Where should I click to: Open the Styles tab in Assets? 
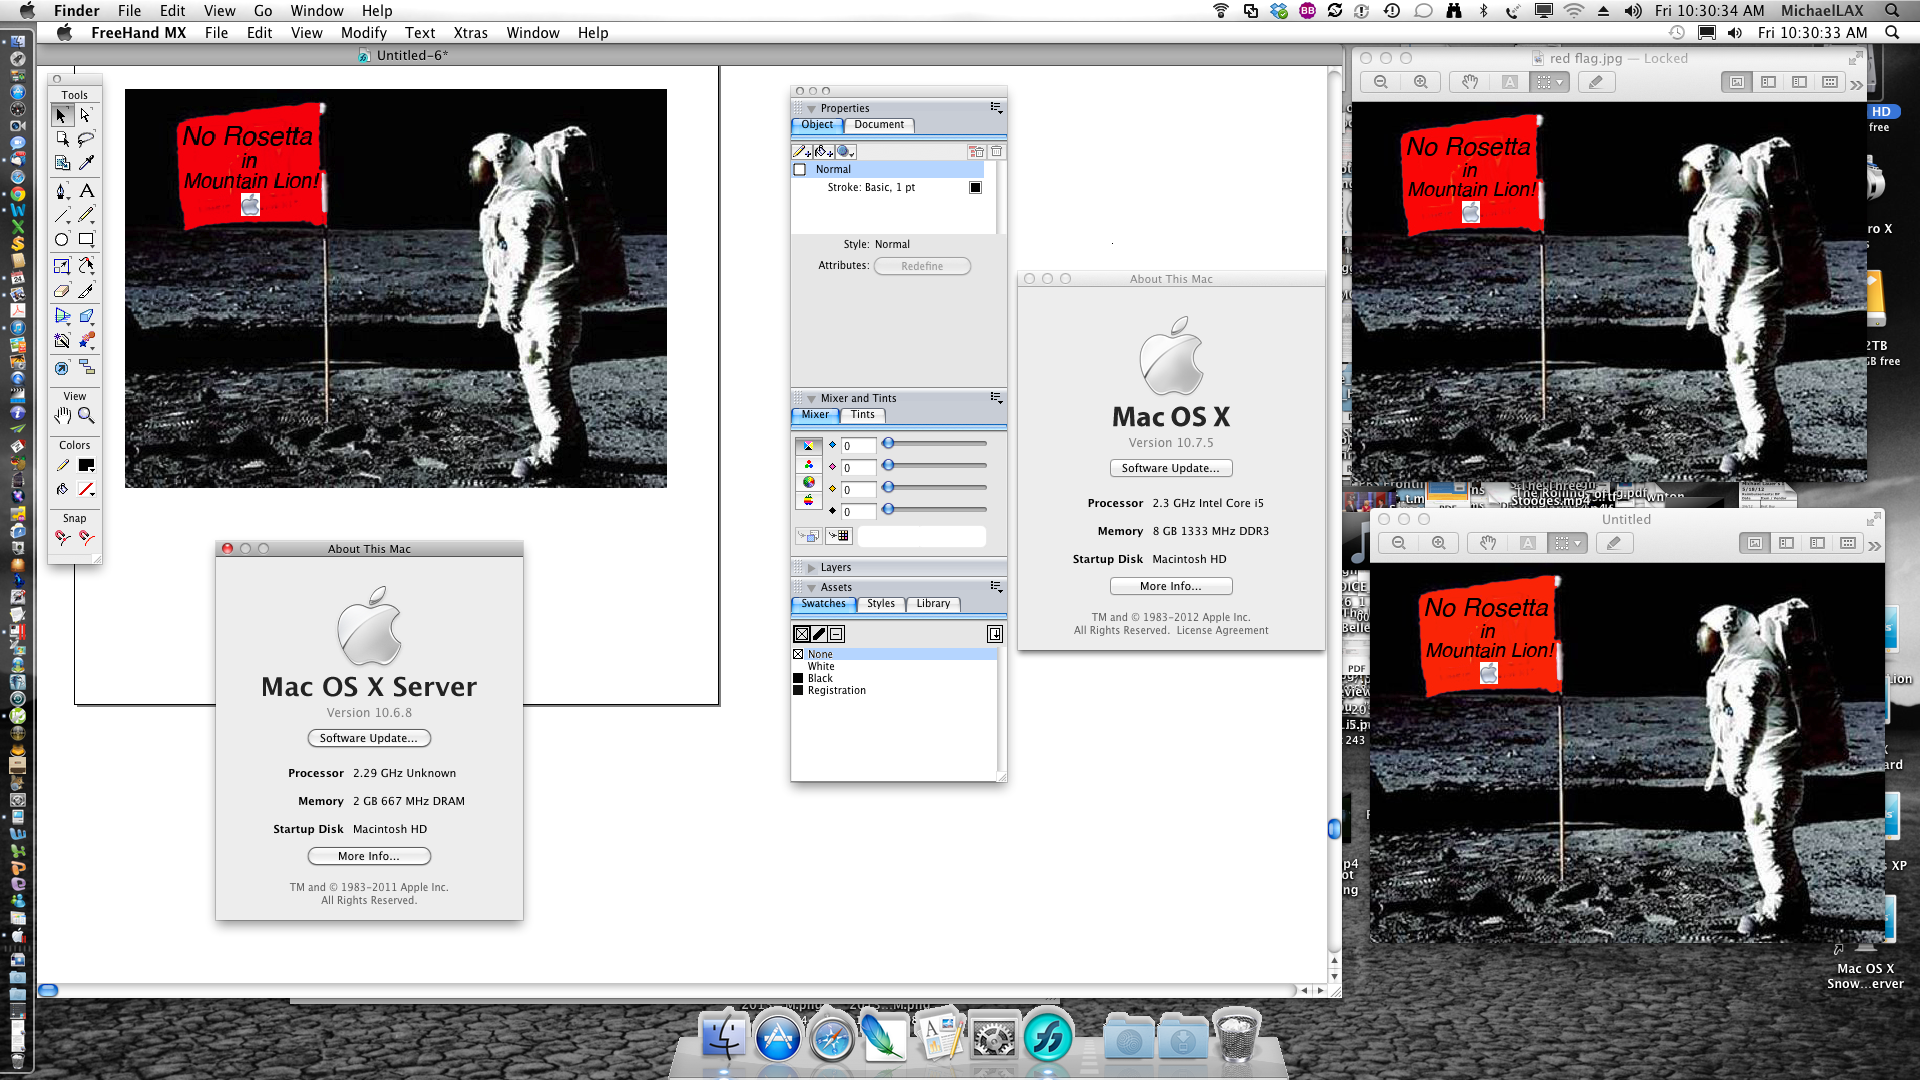pyautogui.click(x=881, y=604)
